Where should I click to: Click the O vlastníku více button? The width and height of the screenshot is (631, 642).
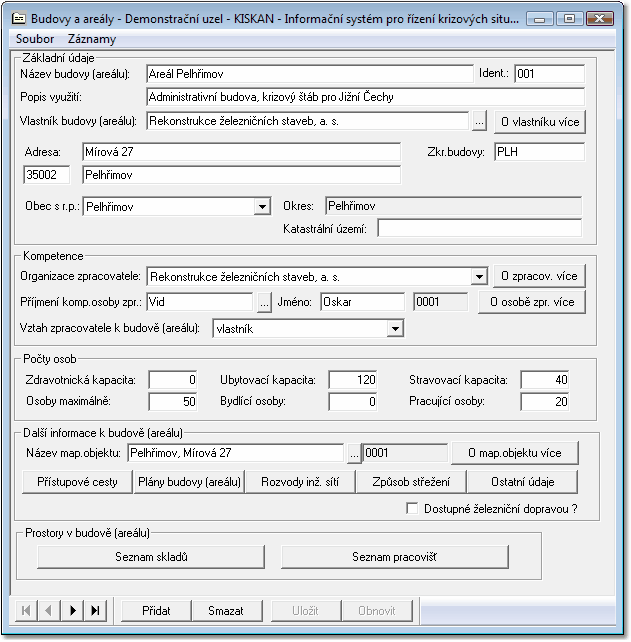click(x=540, y=122)
